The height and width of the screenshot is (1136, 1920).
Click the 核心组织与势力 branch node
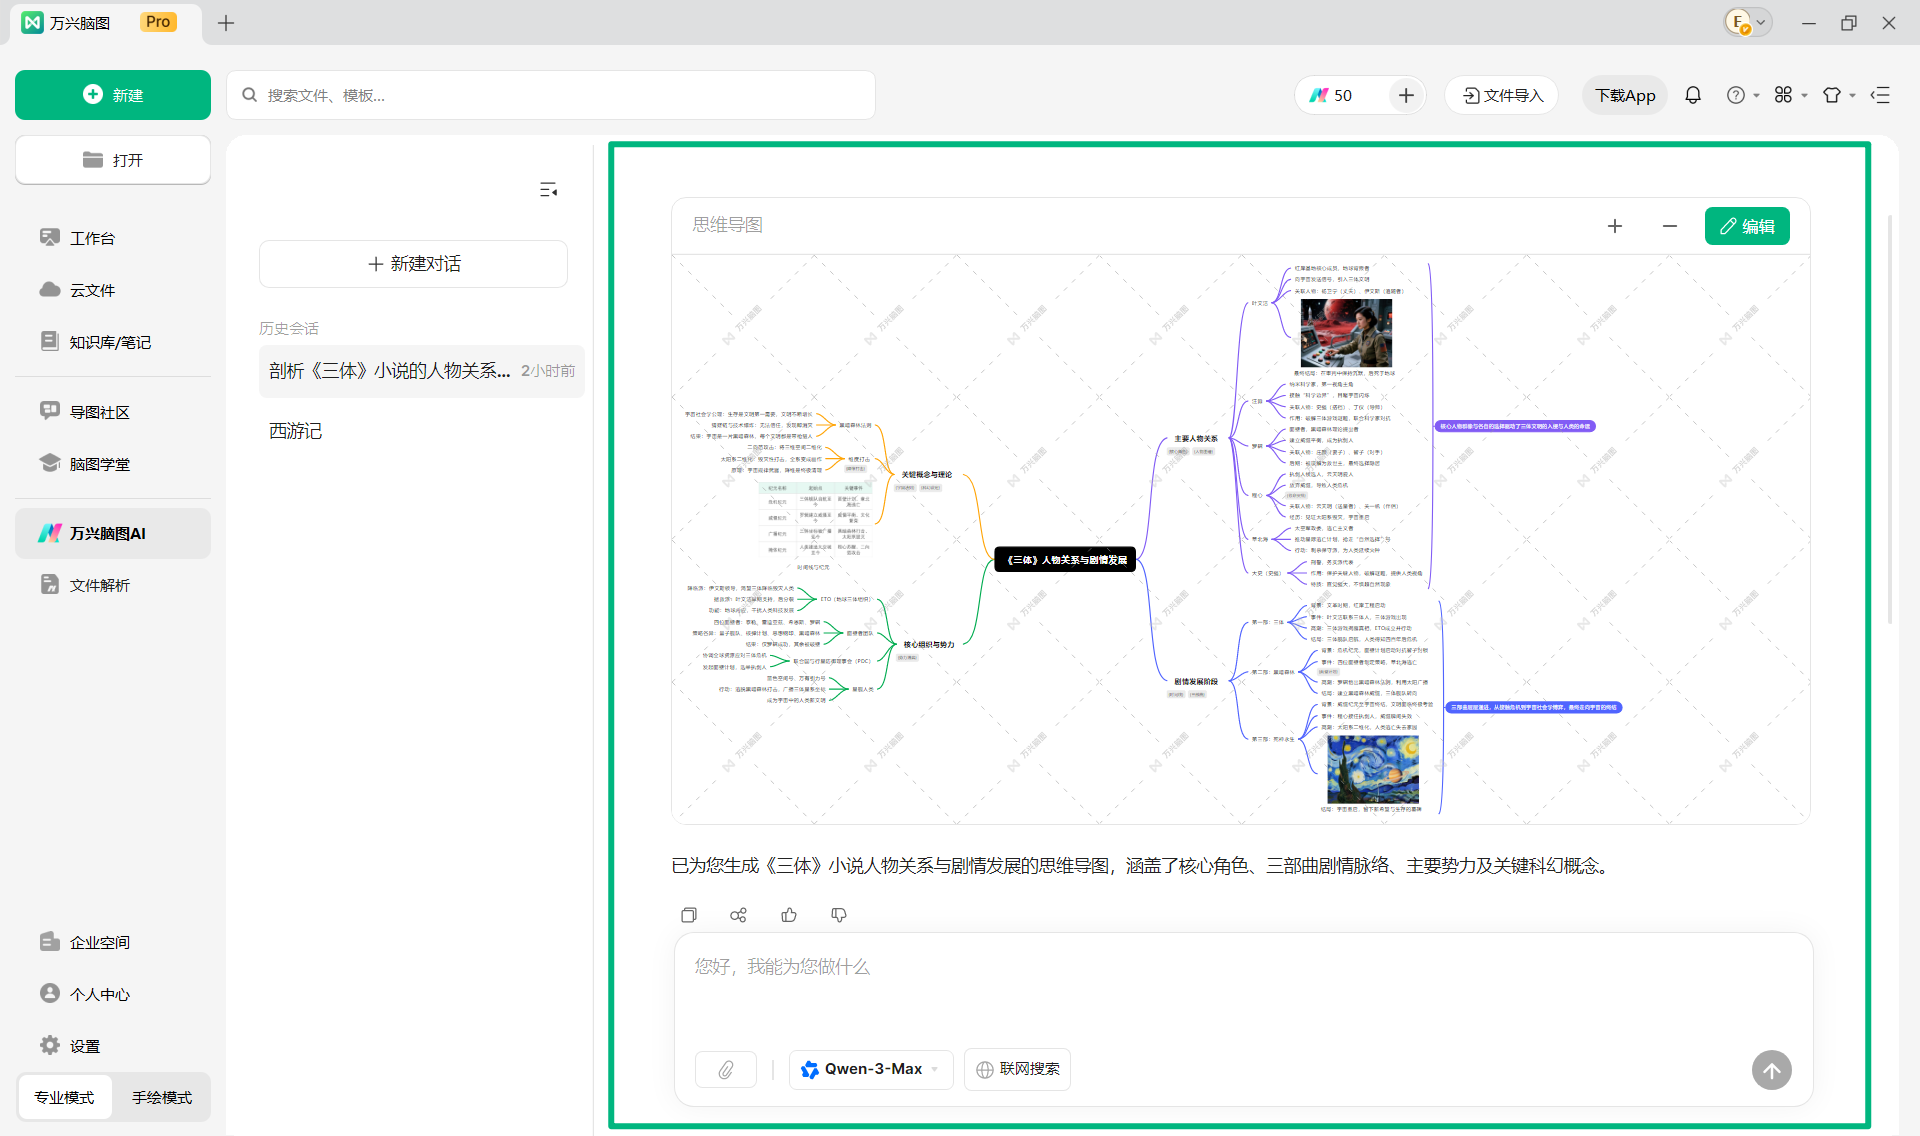click(928, 645)
